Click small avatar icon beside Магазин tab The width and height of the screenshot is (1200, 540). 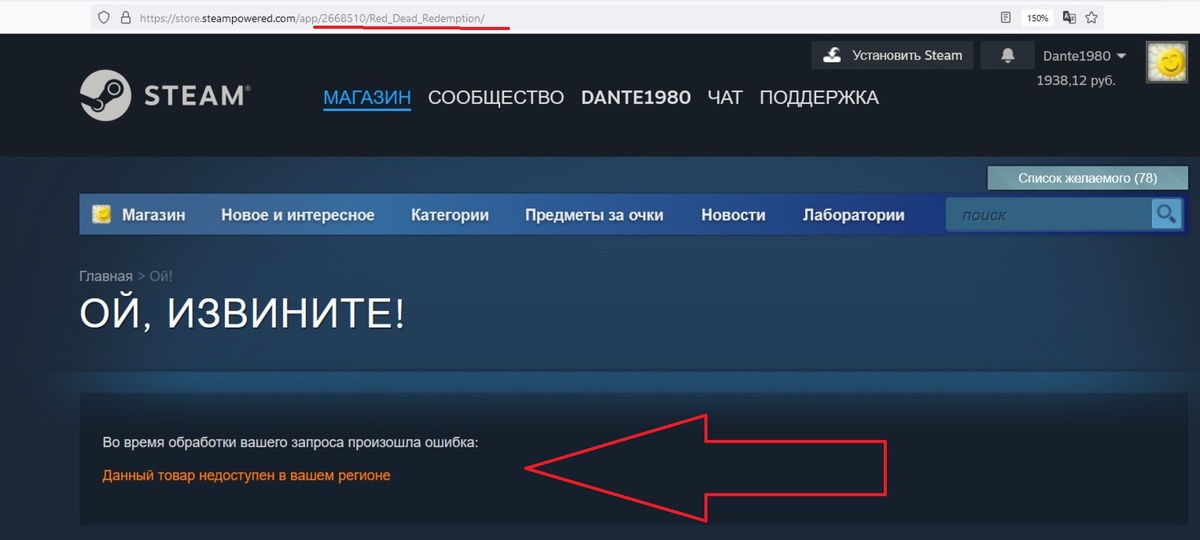[x=101, y=214]
